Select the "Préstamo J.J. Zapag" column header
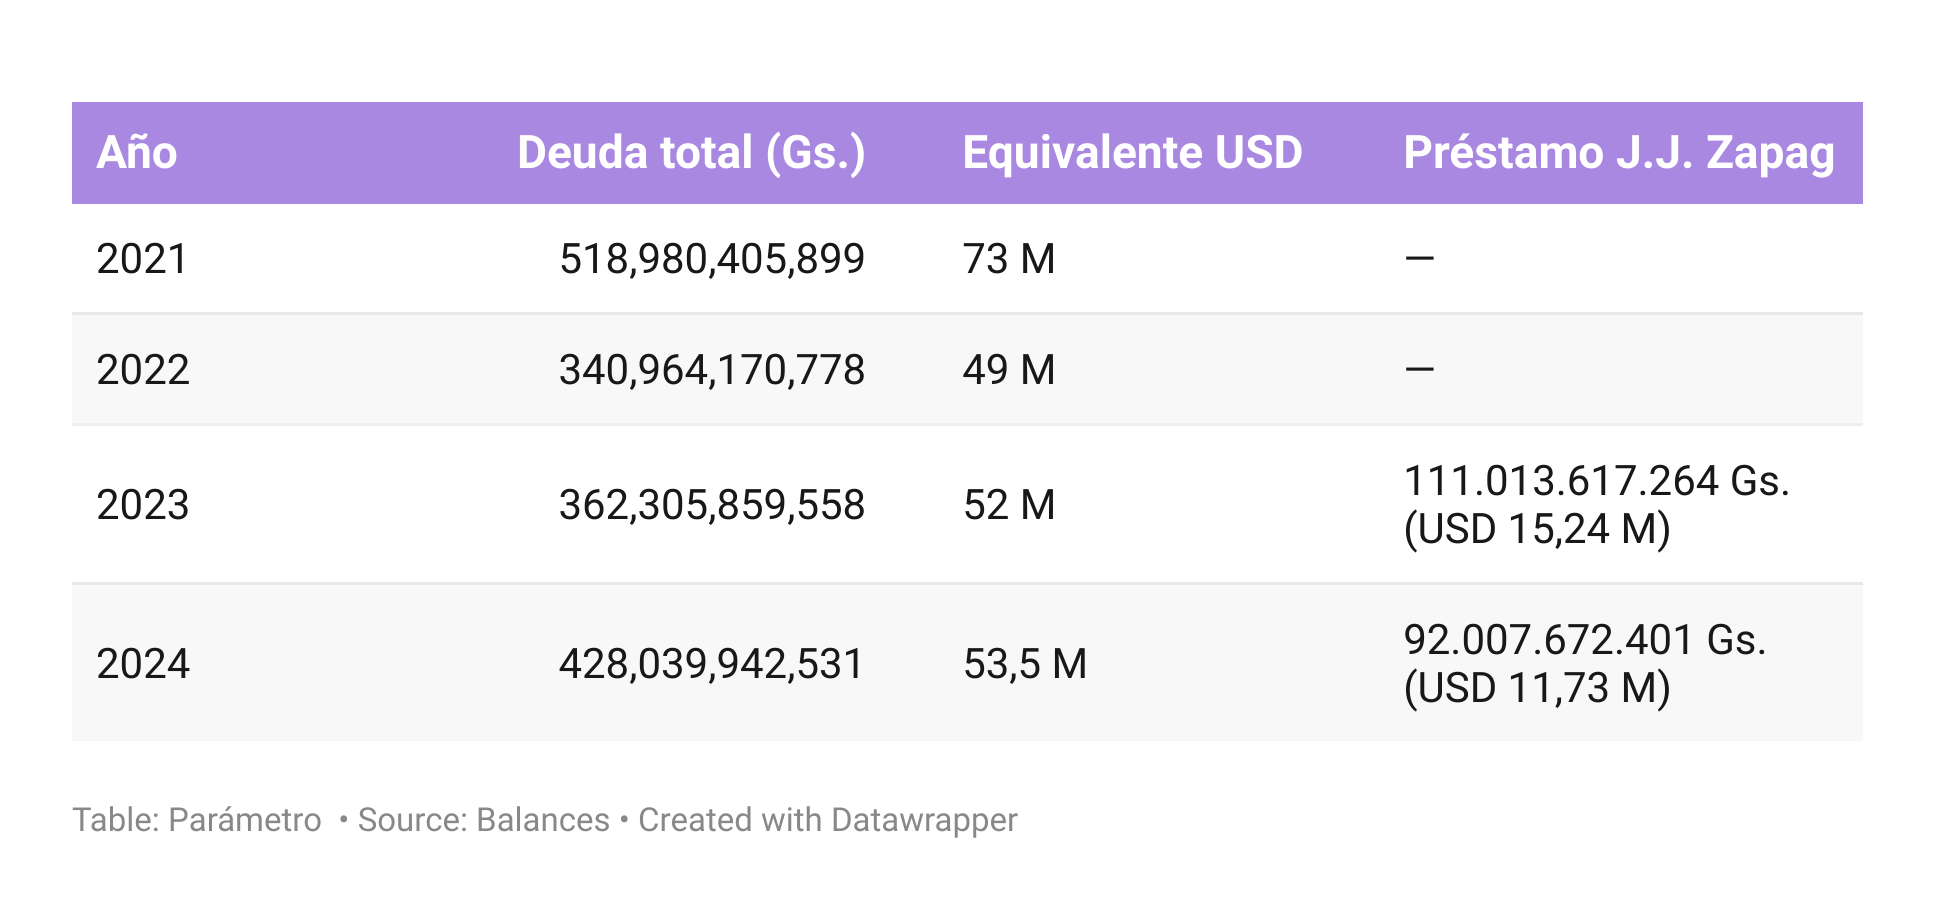The image size is (1935, 912). coord(1618,153)
